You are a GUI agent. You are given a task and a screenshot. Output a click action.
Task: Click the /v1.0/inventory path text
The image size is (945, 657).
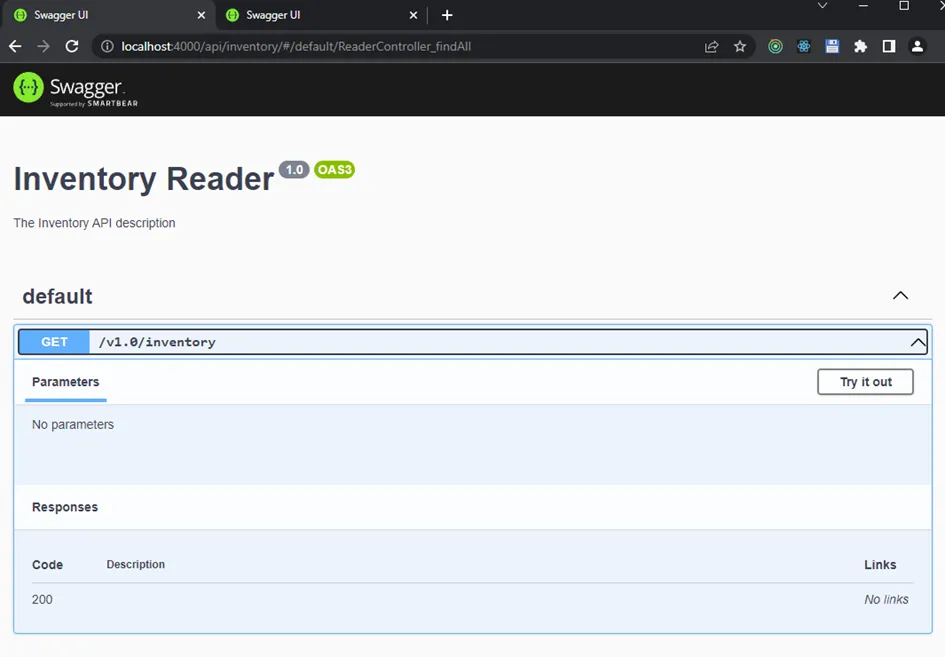tap(157, 342)
